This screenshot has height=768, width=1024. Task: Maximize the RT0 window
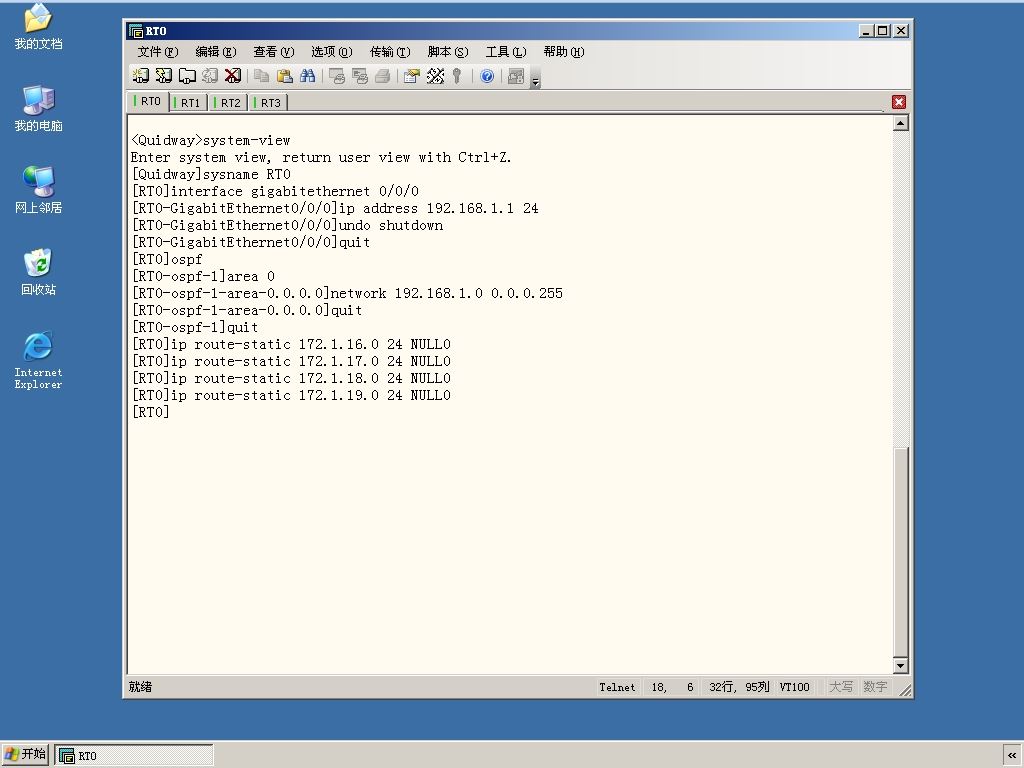pos(883,31)
